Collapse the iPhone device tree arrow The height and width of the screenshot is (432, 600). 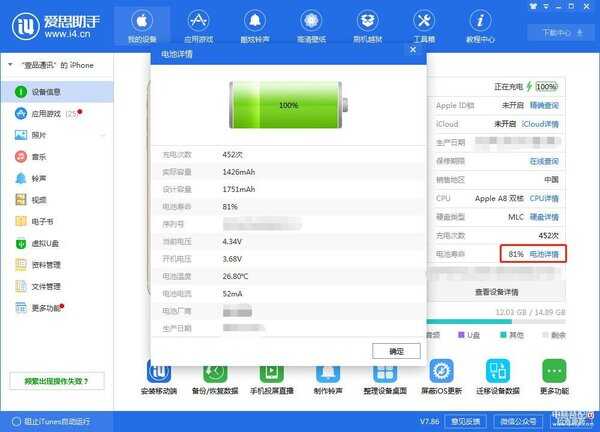click(10, 65)
